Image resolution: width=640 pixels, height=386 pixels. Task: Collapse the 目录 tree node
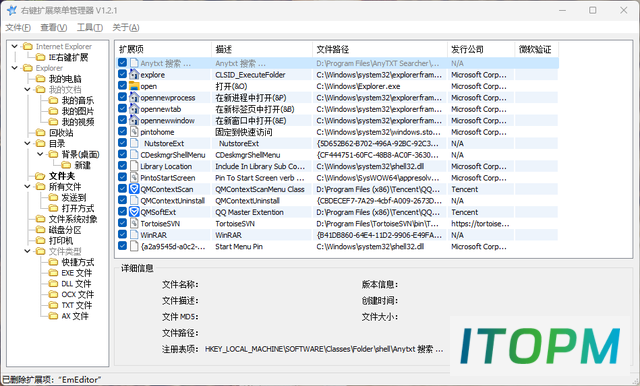[27, 143]
